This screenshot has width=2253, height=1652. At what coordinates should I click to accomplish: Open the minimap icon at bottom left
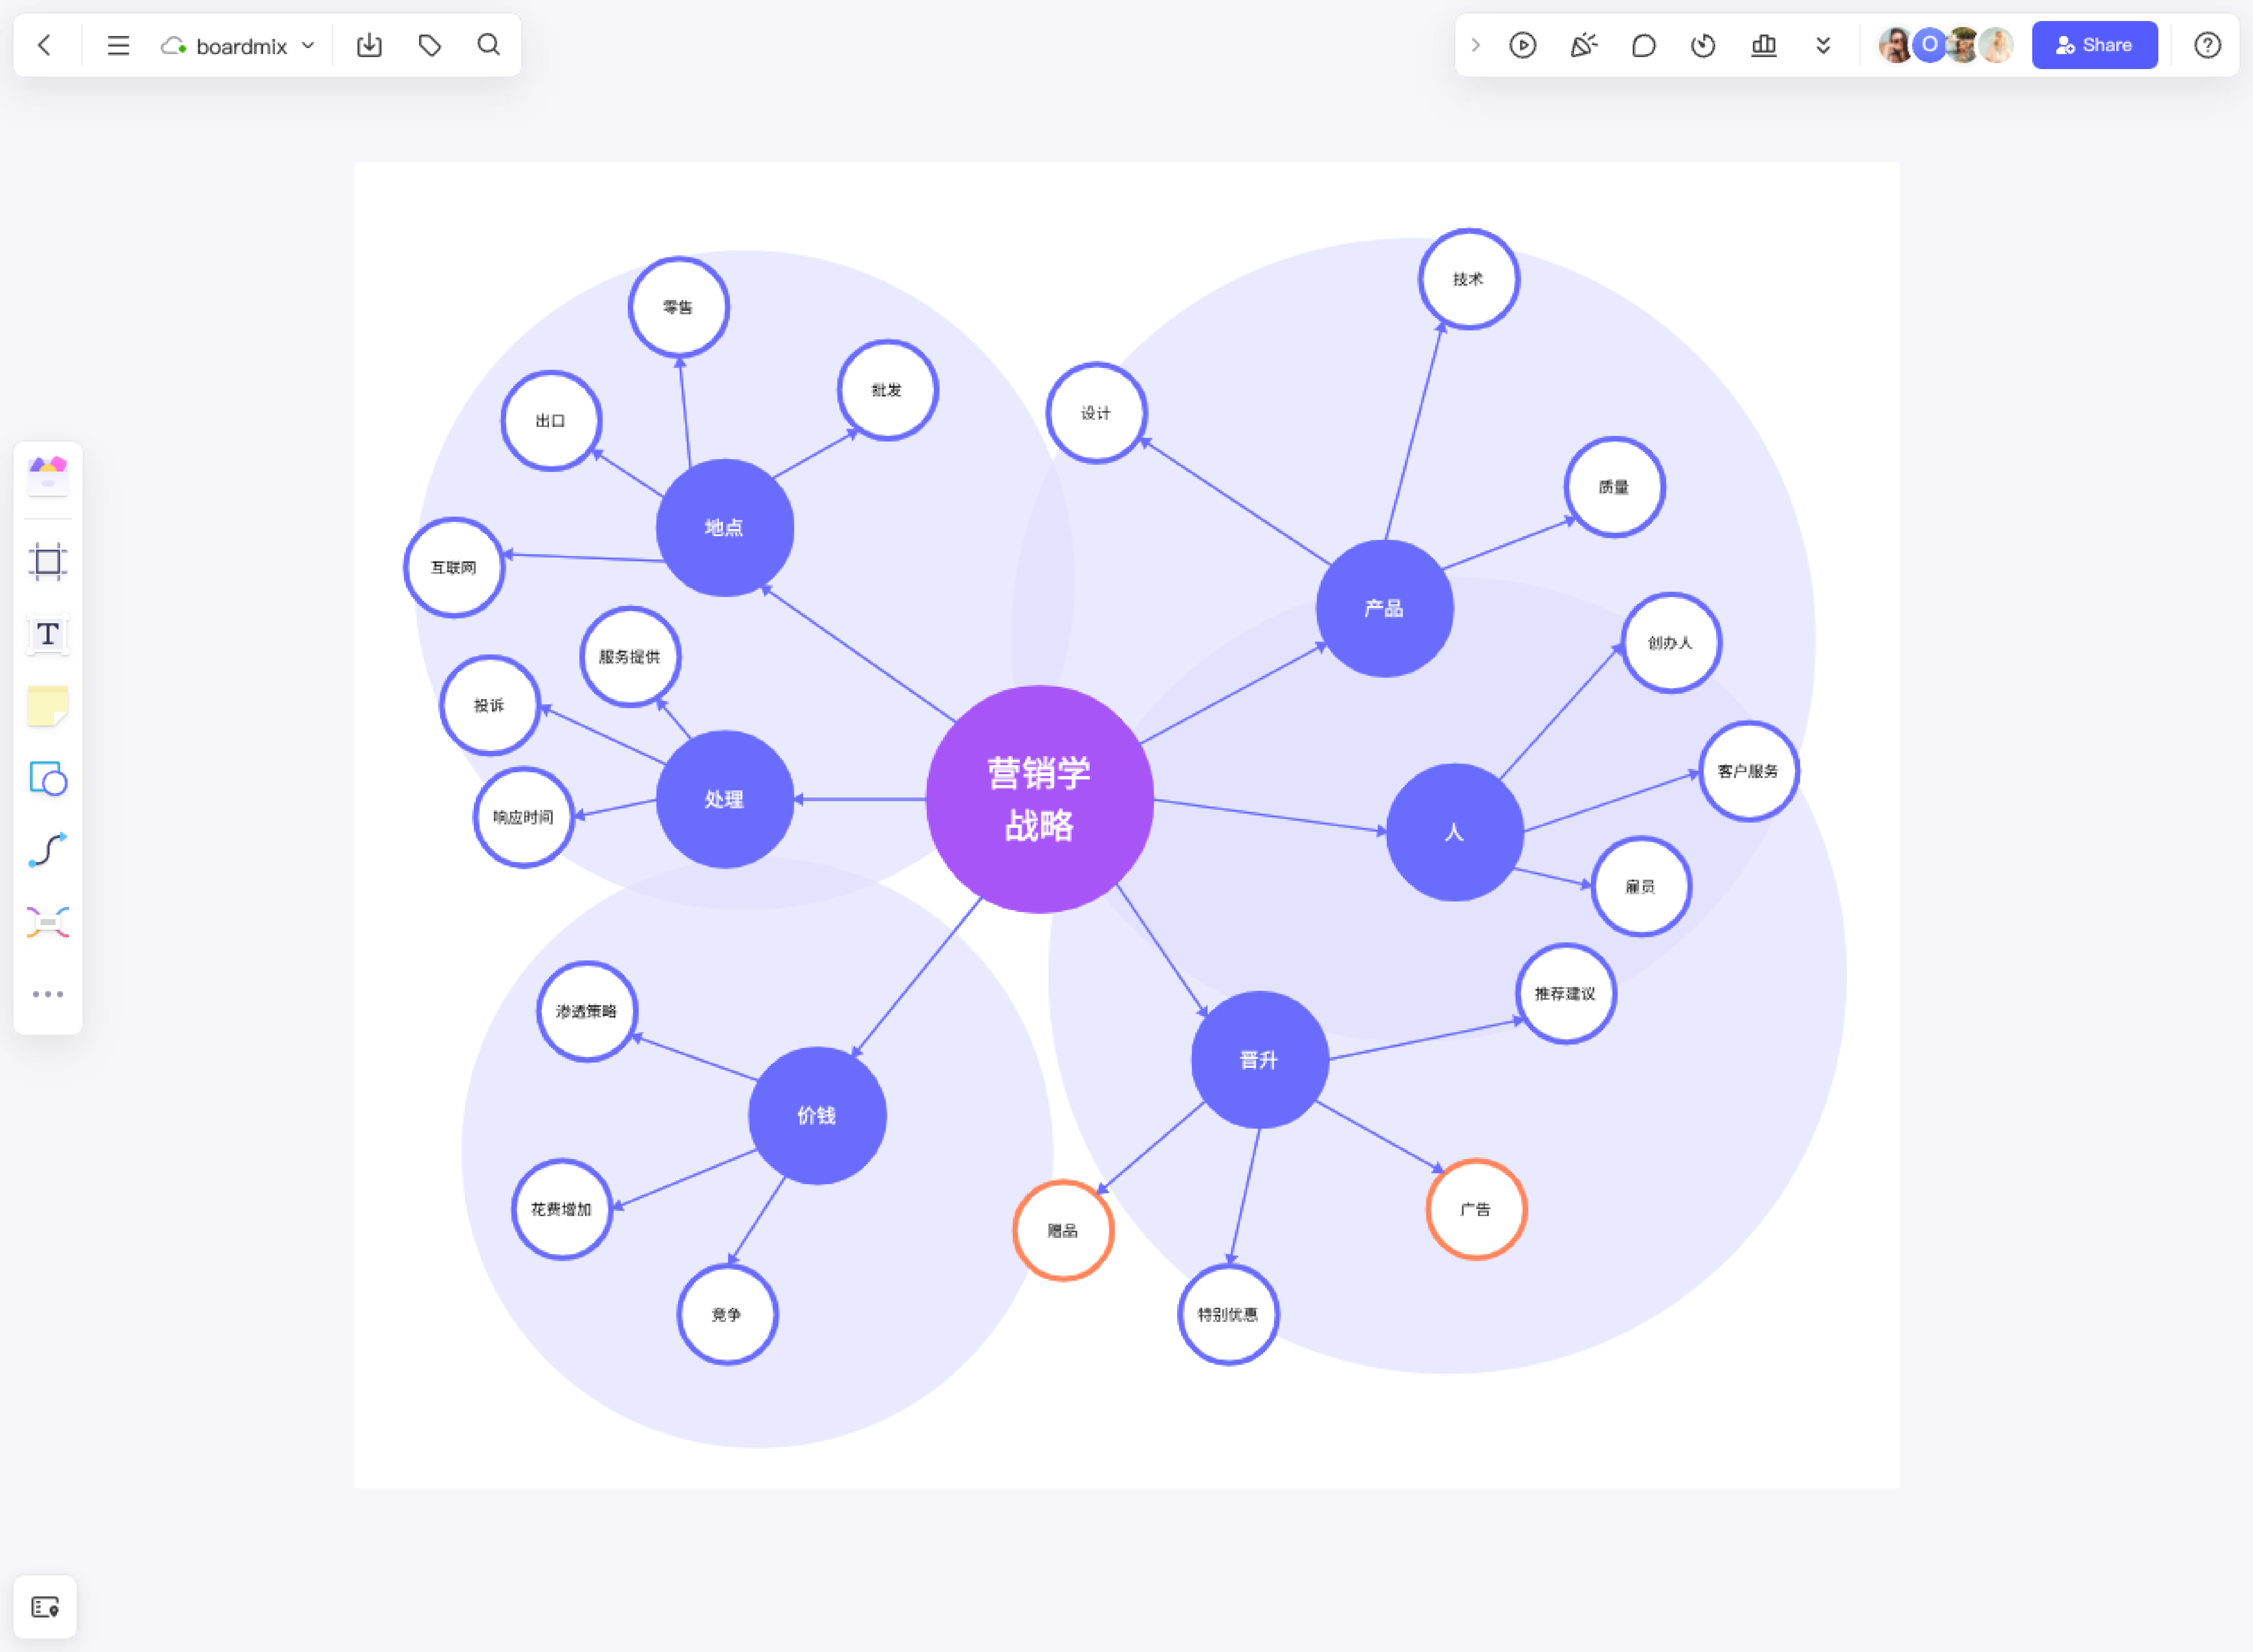coord(45,1607)
